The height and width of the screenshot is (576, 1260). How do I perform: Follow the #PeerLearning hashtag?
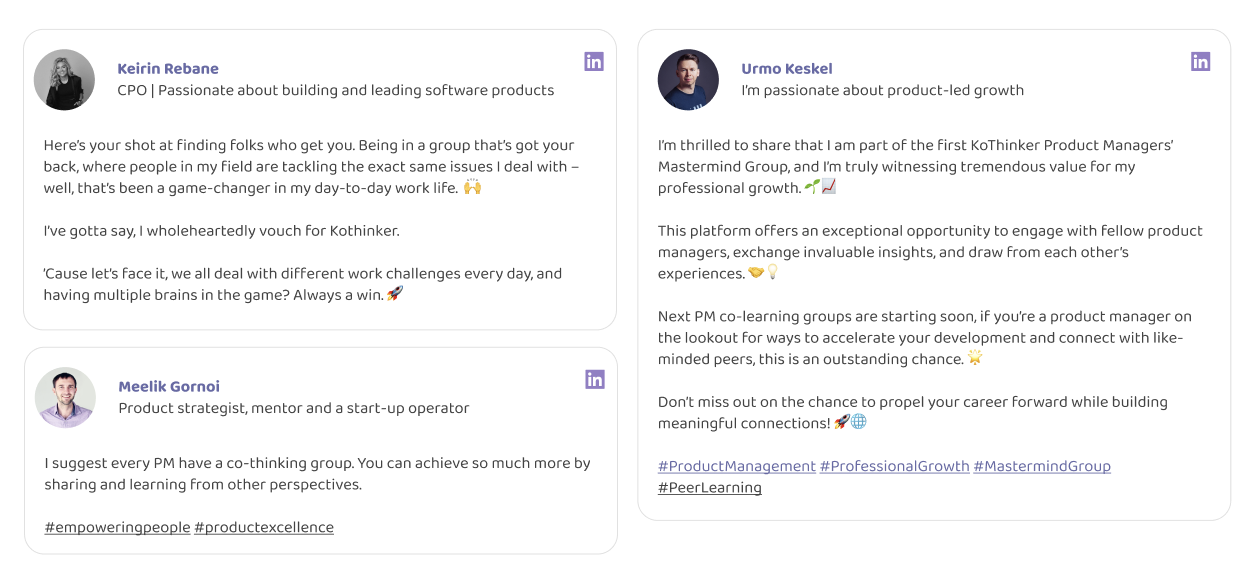pos(710,488)
